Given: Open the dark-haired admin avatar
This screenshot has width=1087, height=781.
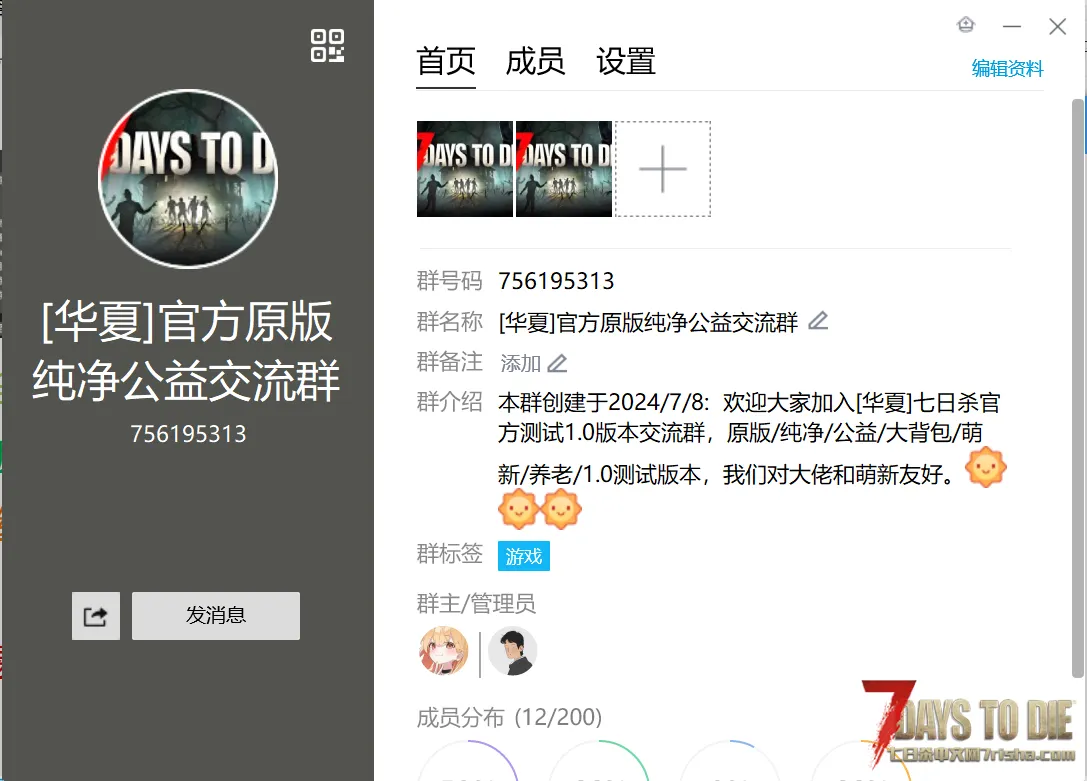Looking at the screenshot, I should coord(512,651).
